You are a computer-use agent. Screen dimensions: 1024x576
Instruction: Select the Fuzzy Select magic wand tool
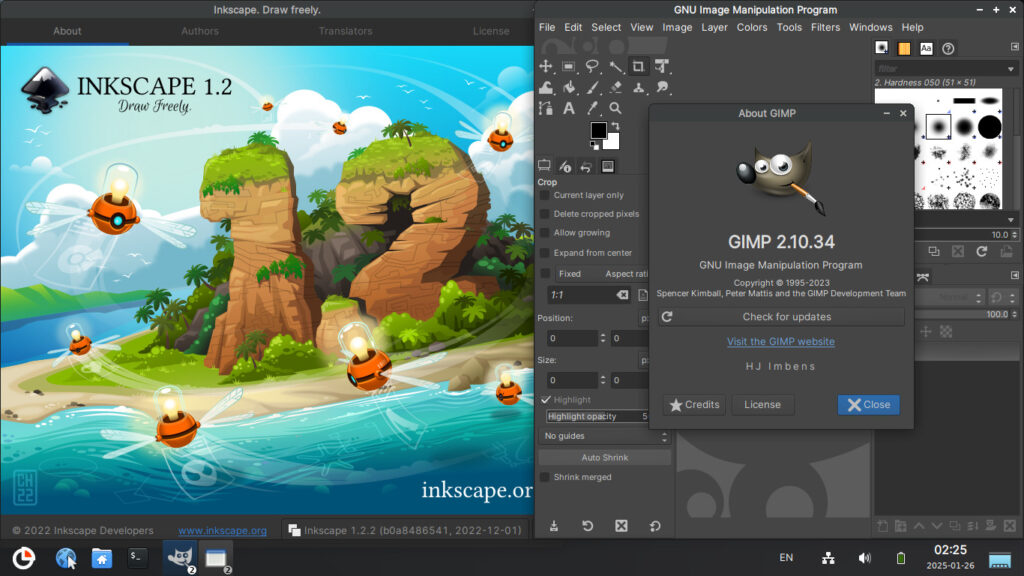[x=615, y=66]
